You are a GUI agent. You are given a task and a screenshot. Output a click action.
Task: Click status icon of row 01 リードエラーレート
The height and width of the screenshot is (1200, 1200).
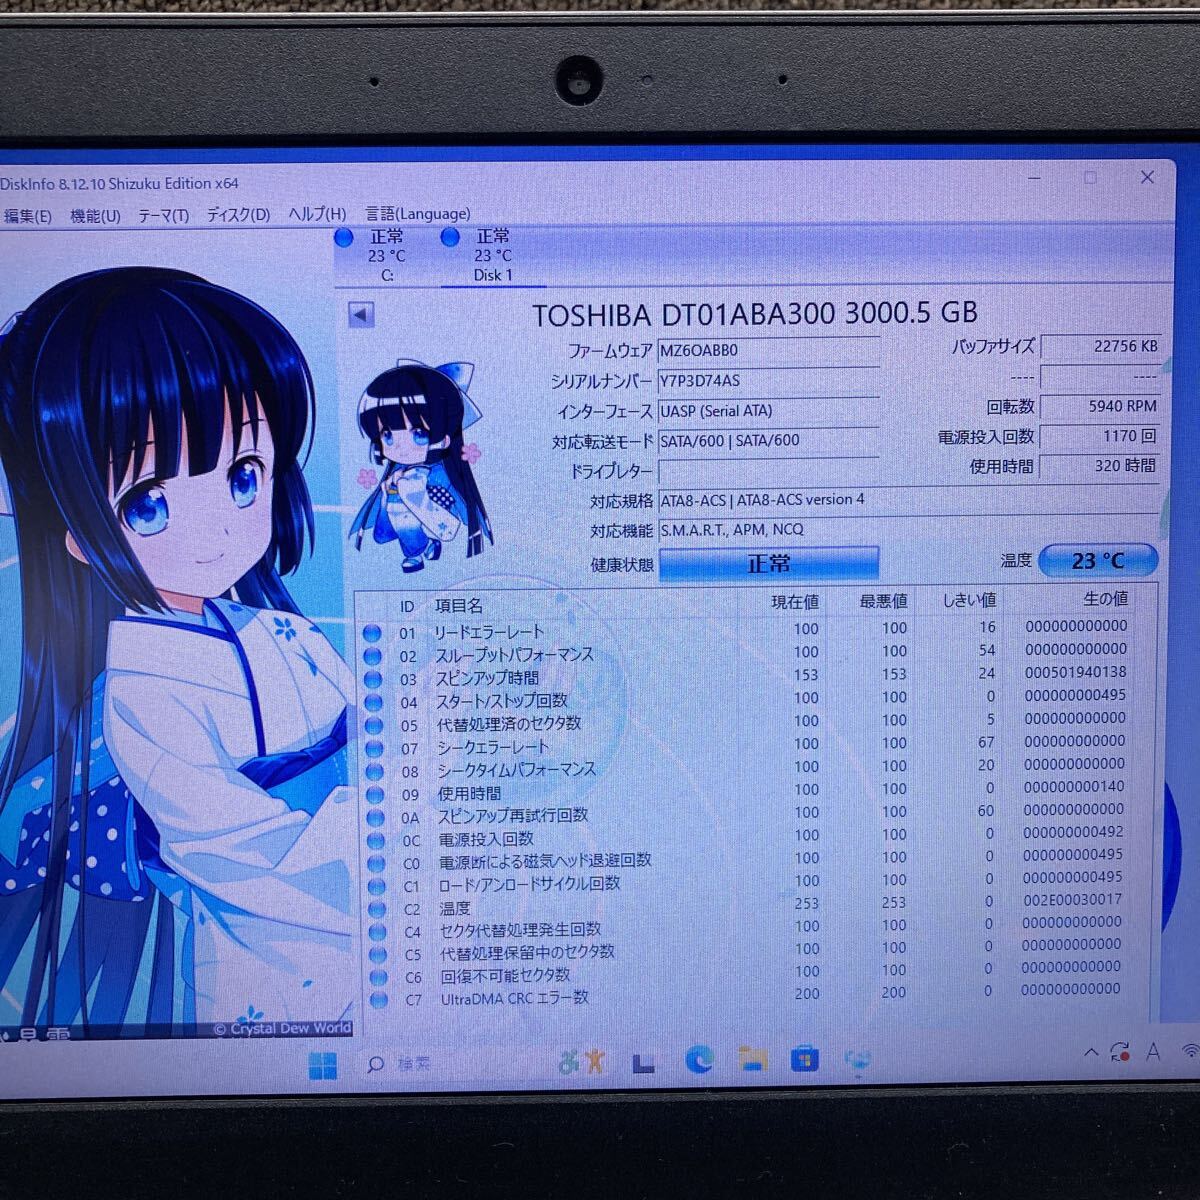(373, 633)
